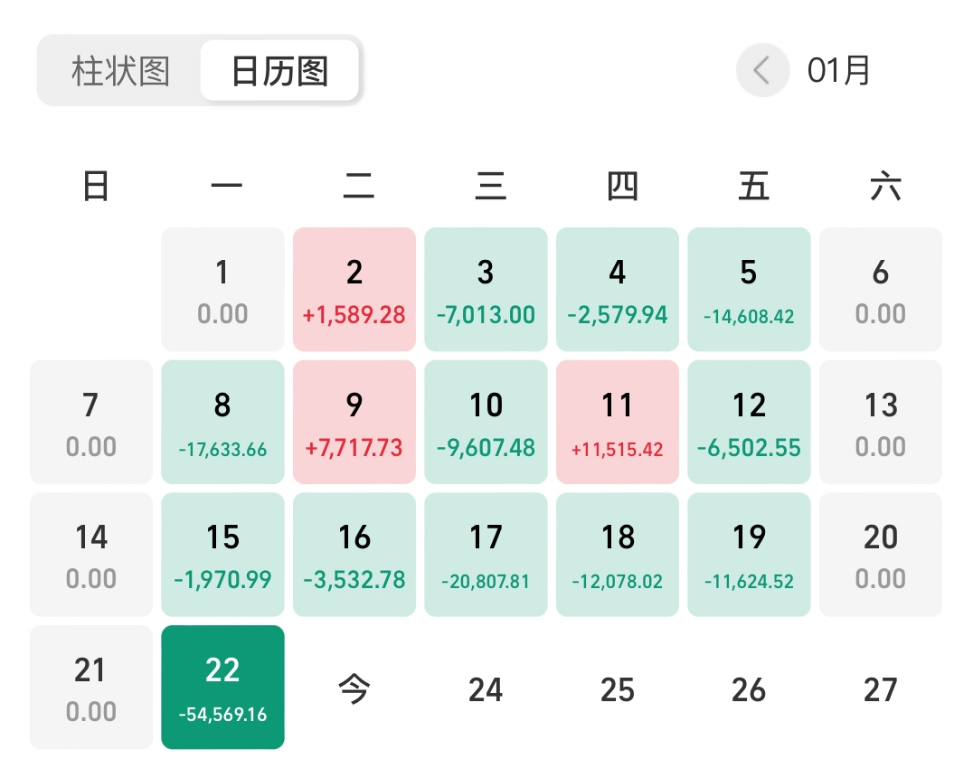Select day 7 calendar cell
970x771 pixels.
tap(91, 422)
